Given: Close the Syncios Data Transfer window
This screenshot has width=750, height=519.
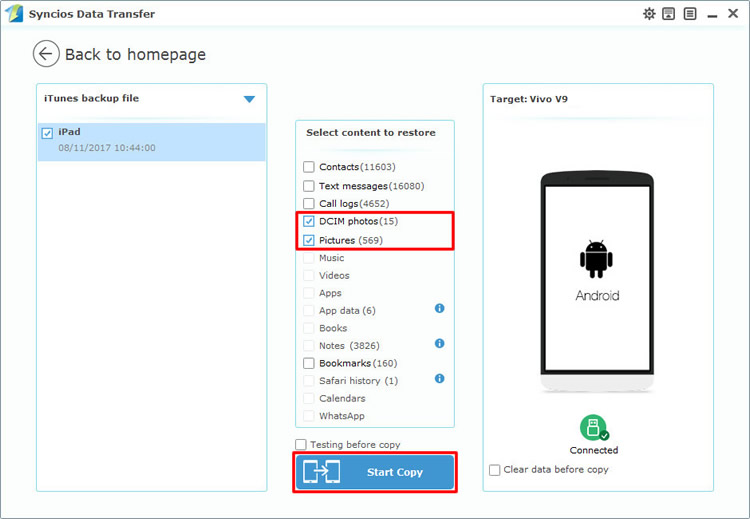Looking at the screenshot, I should (733, 14).
